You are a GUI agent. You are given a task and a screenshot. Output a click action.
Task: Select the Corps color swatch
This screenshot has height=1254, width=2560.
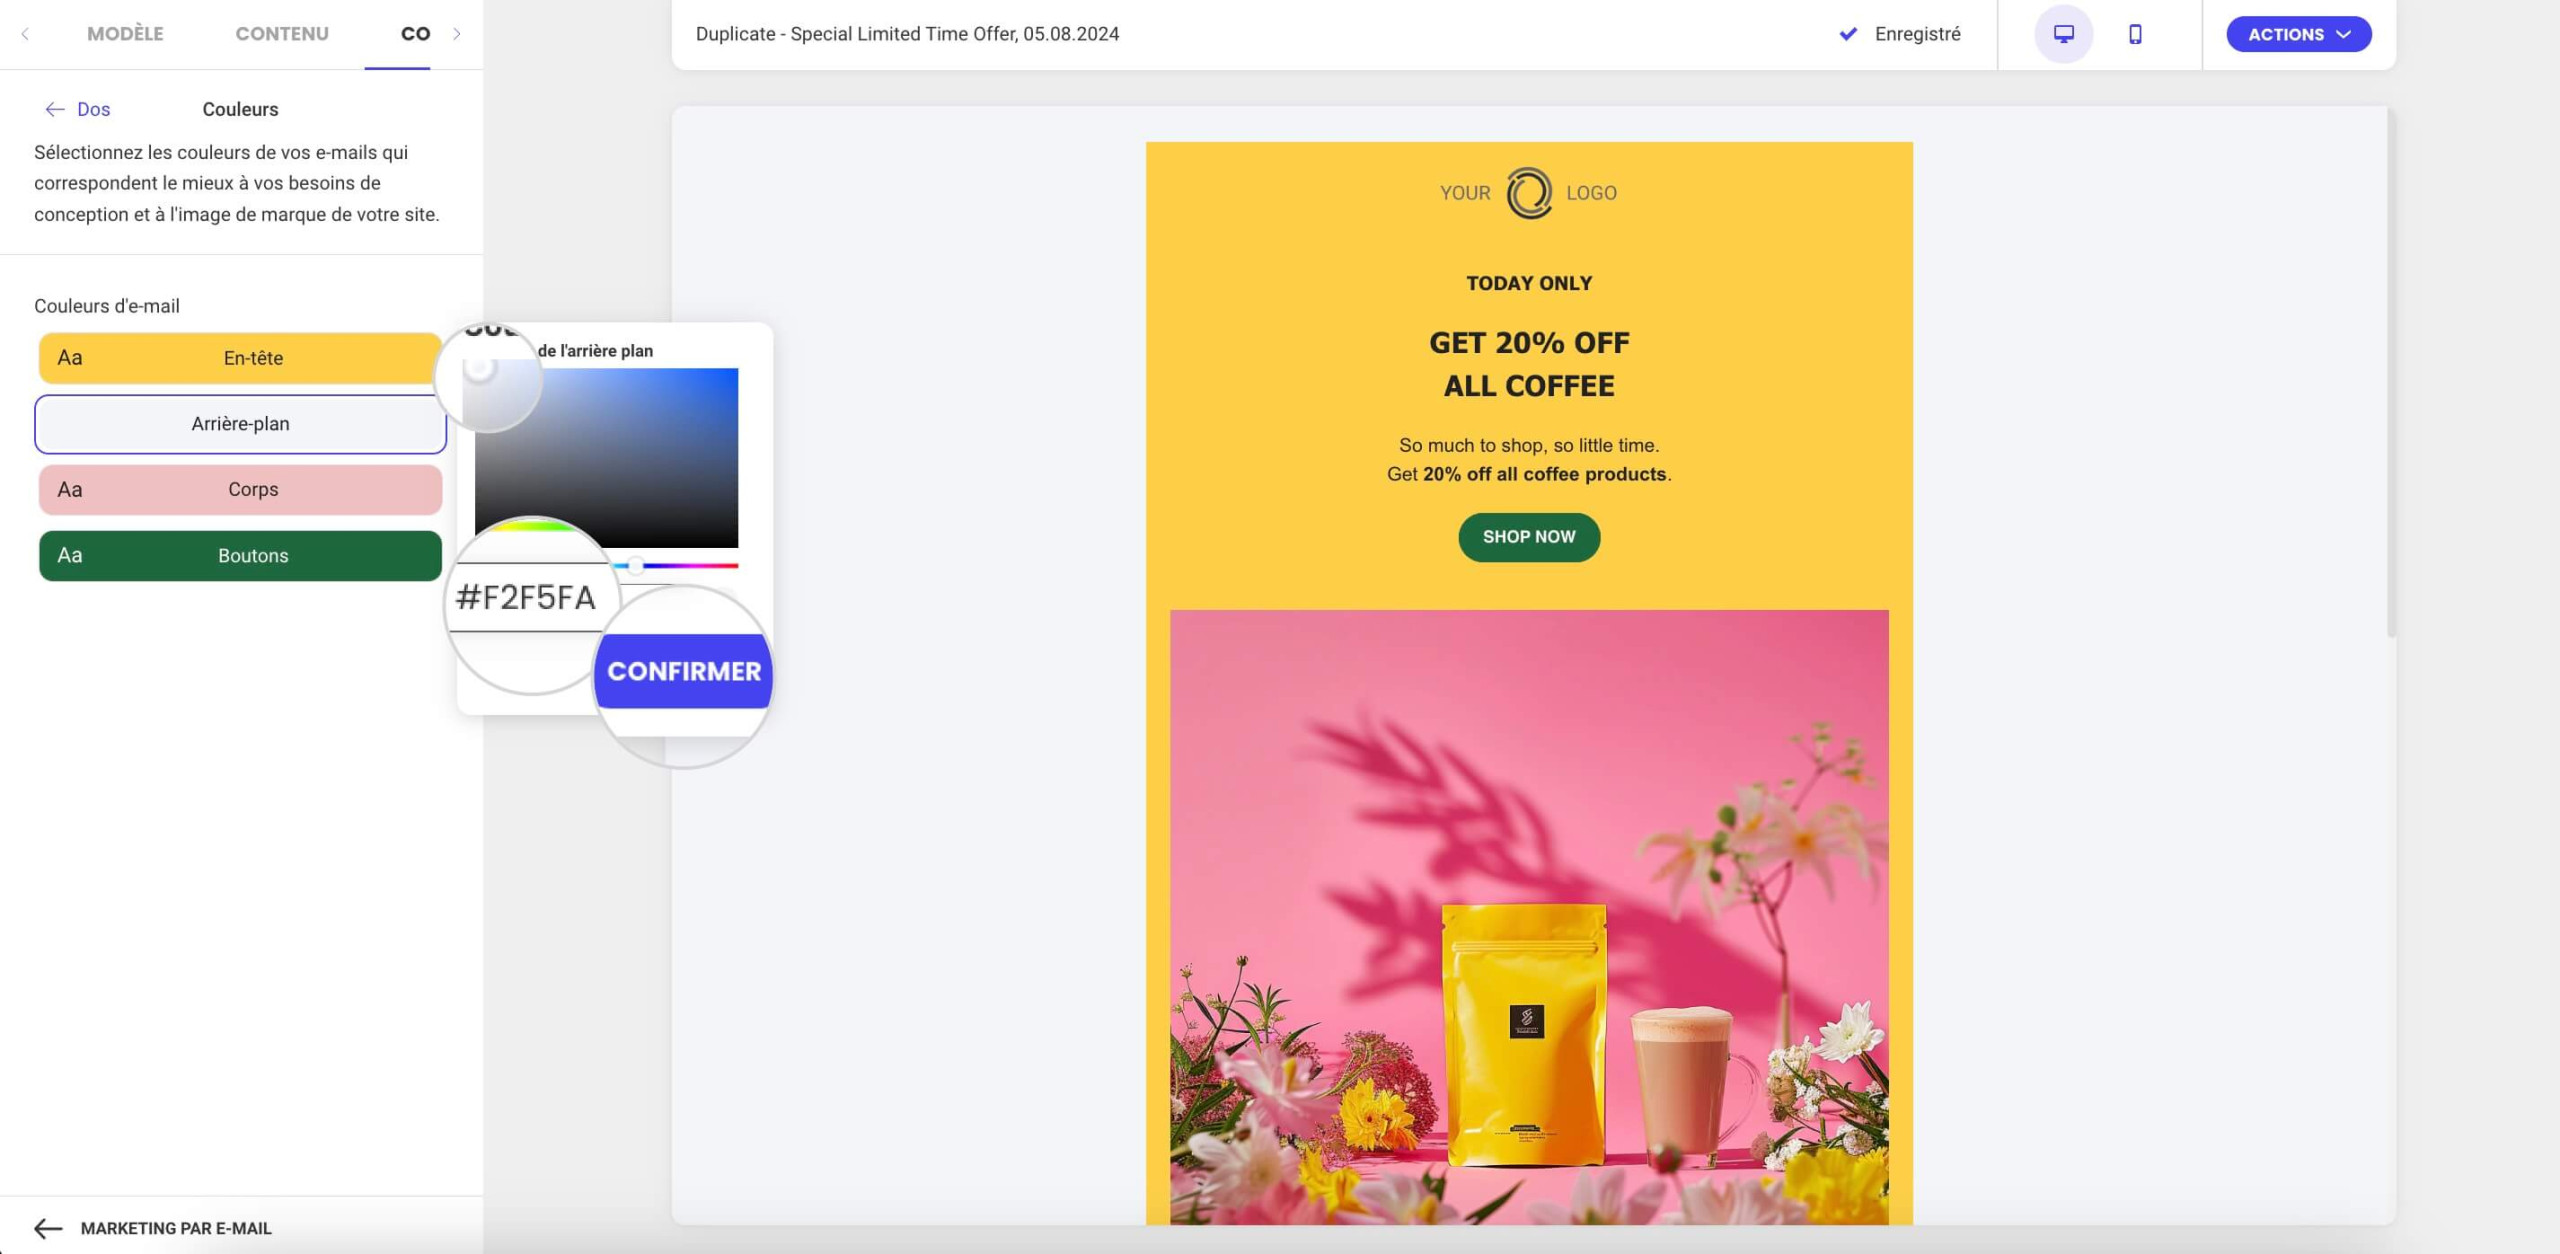point(240,490)
